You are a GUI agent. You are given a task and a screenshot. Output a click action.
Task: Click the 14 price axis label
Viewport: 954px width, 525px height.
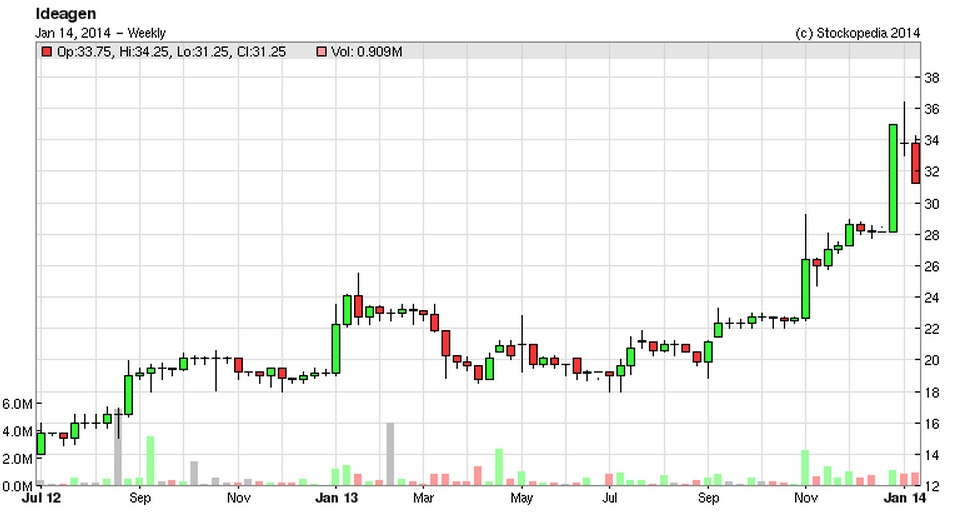coord(931,454)
